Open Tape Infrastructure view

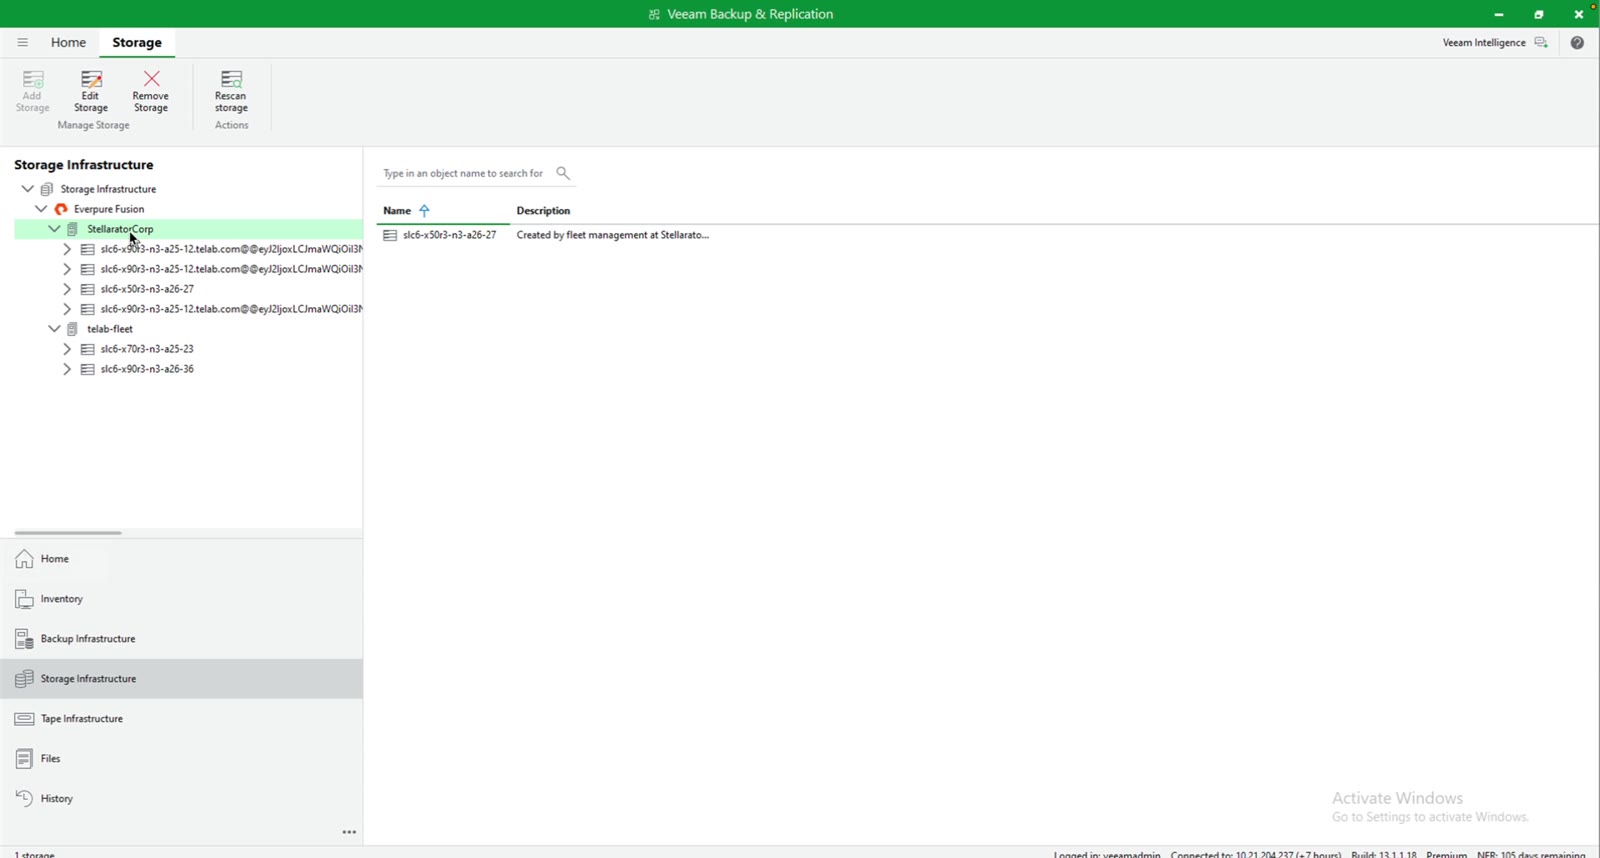pos(181,719)
